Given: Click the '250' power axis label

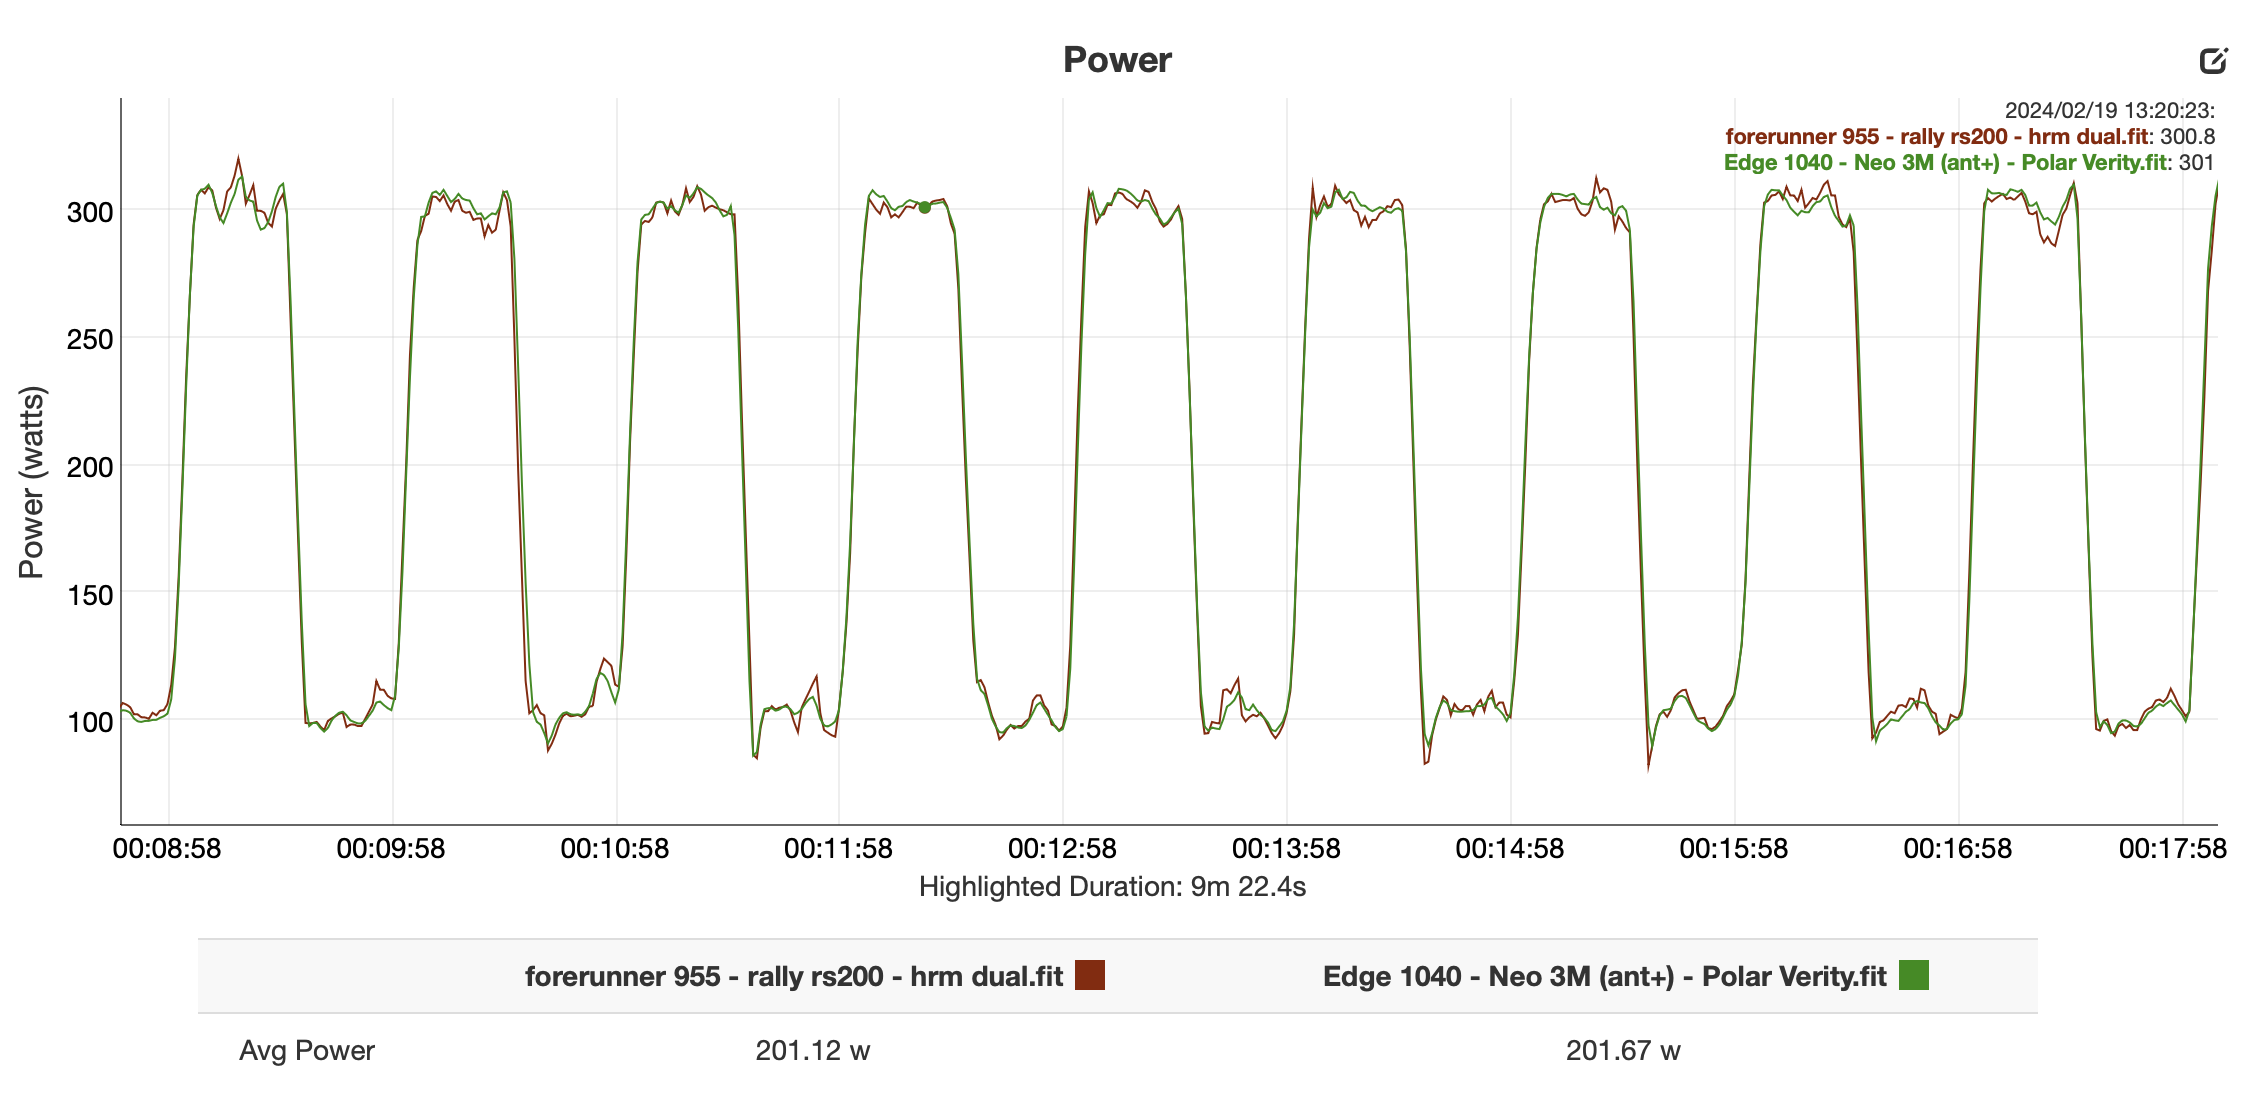Looking at the screenshot, I should click(x=90, y=339).
